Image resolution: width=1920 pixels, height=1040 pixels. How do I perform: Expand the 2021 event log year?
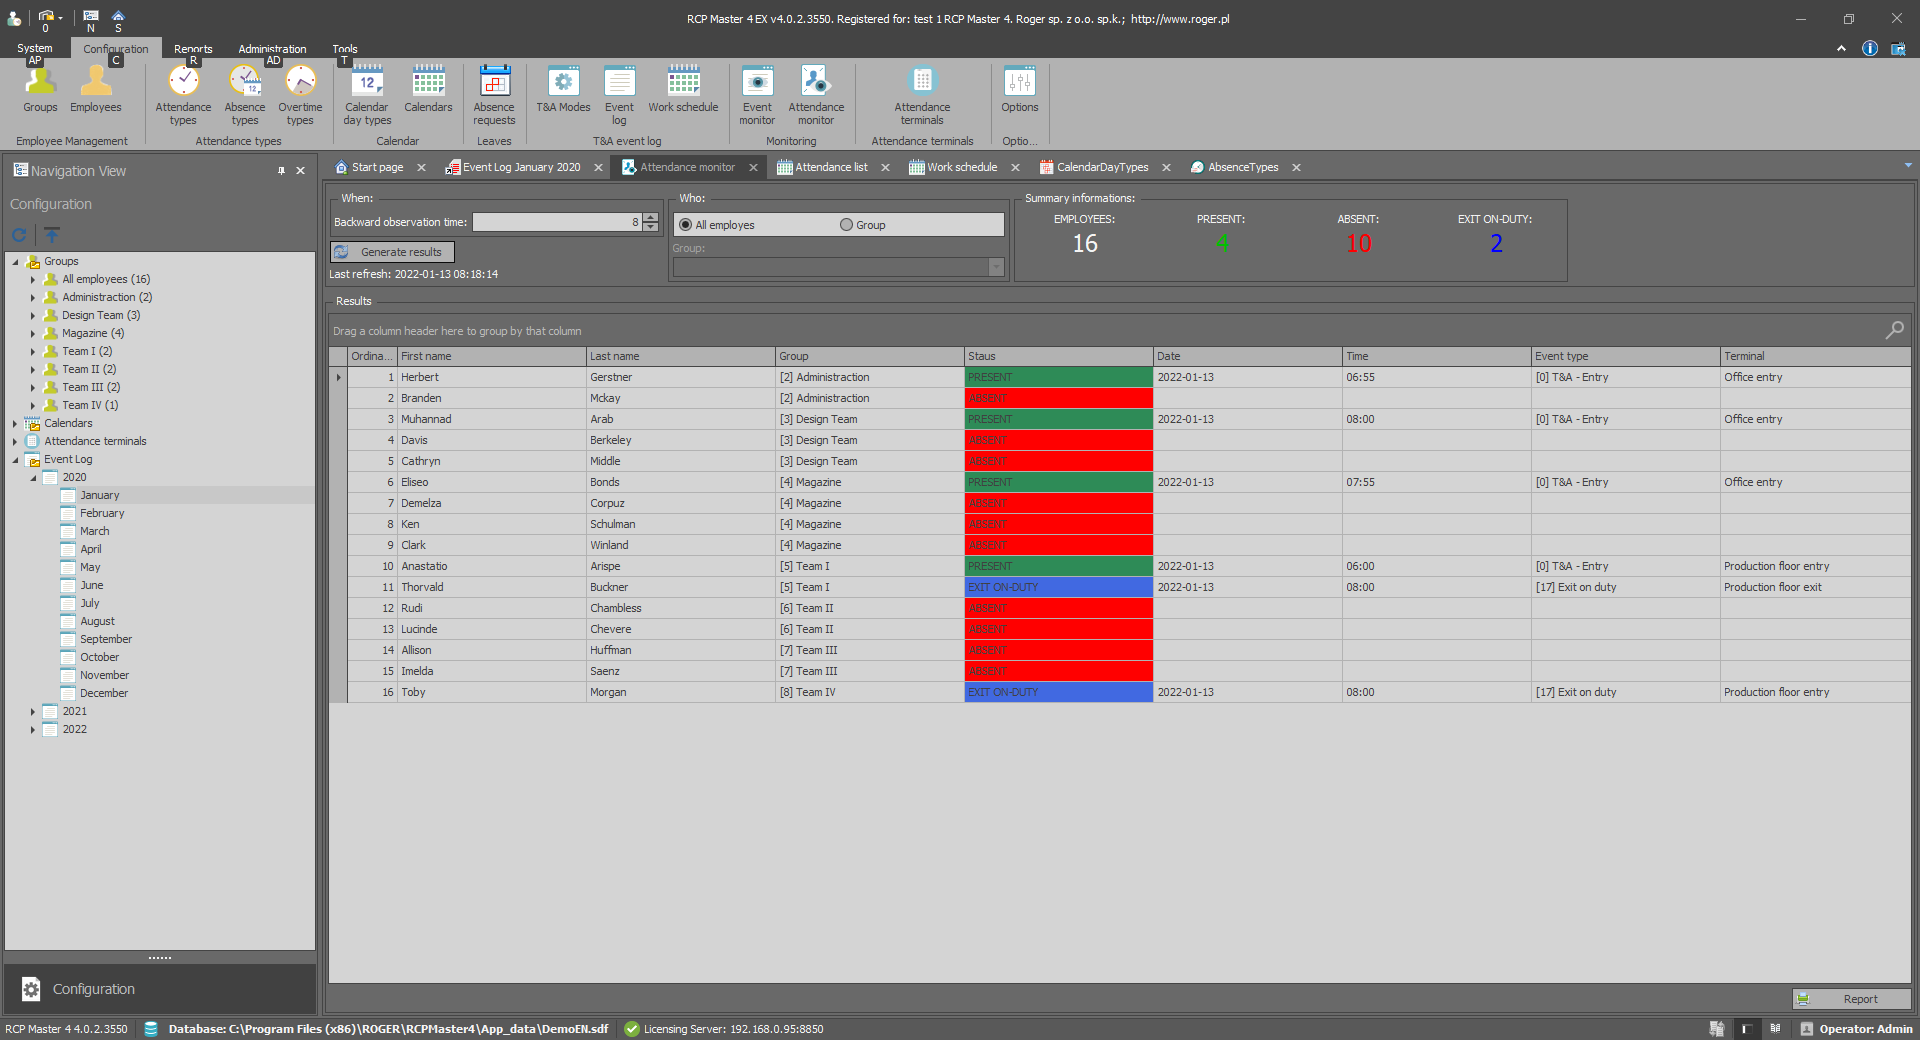[x=33, y=712]
